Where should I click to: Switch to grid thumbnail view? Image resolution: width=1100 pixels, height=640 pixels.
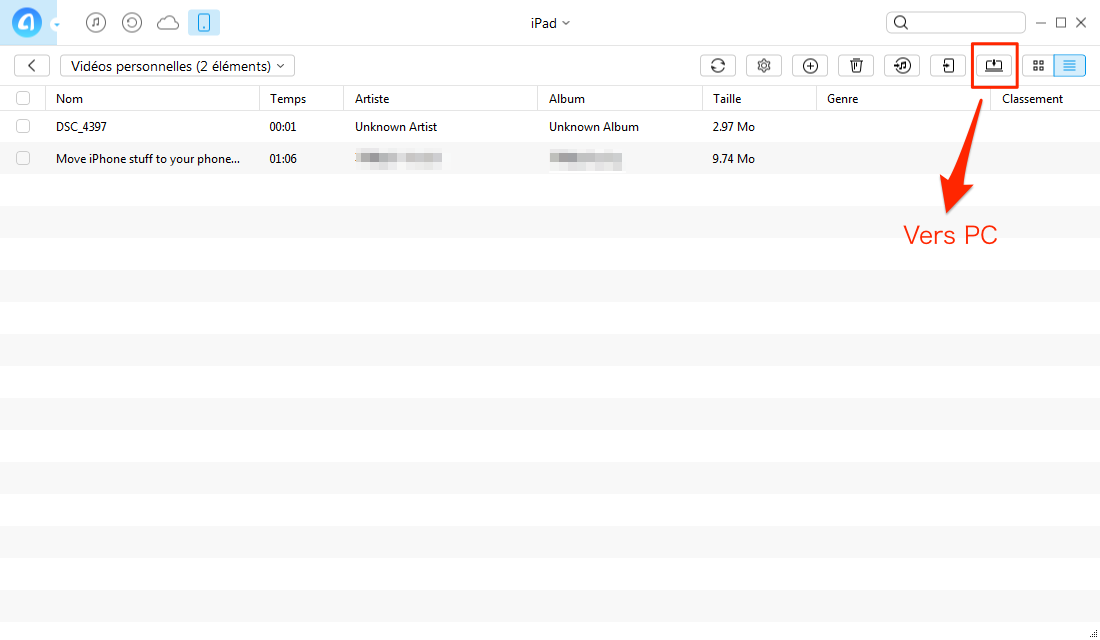pyautogui.click(x=1038, y=65)
